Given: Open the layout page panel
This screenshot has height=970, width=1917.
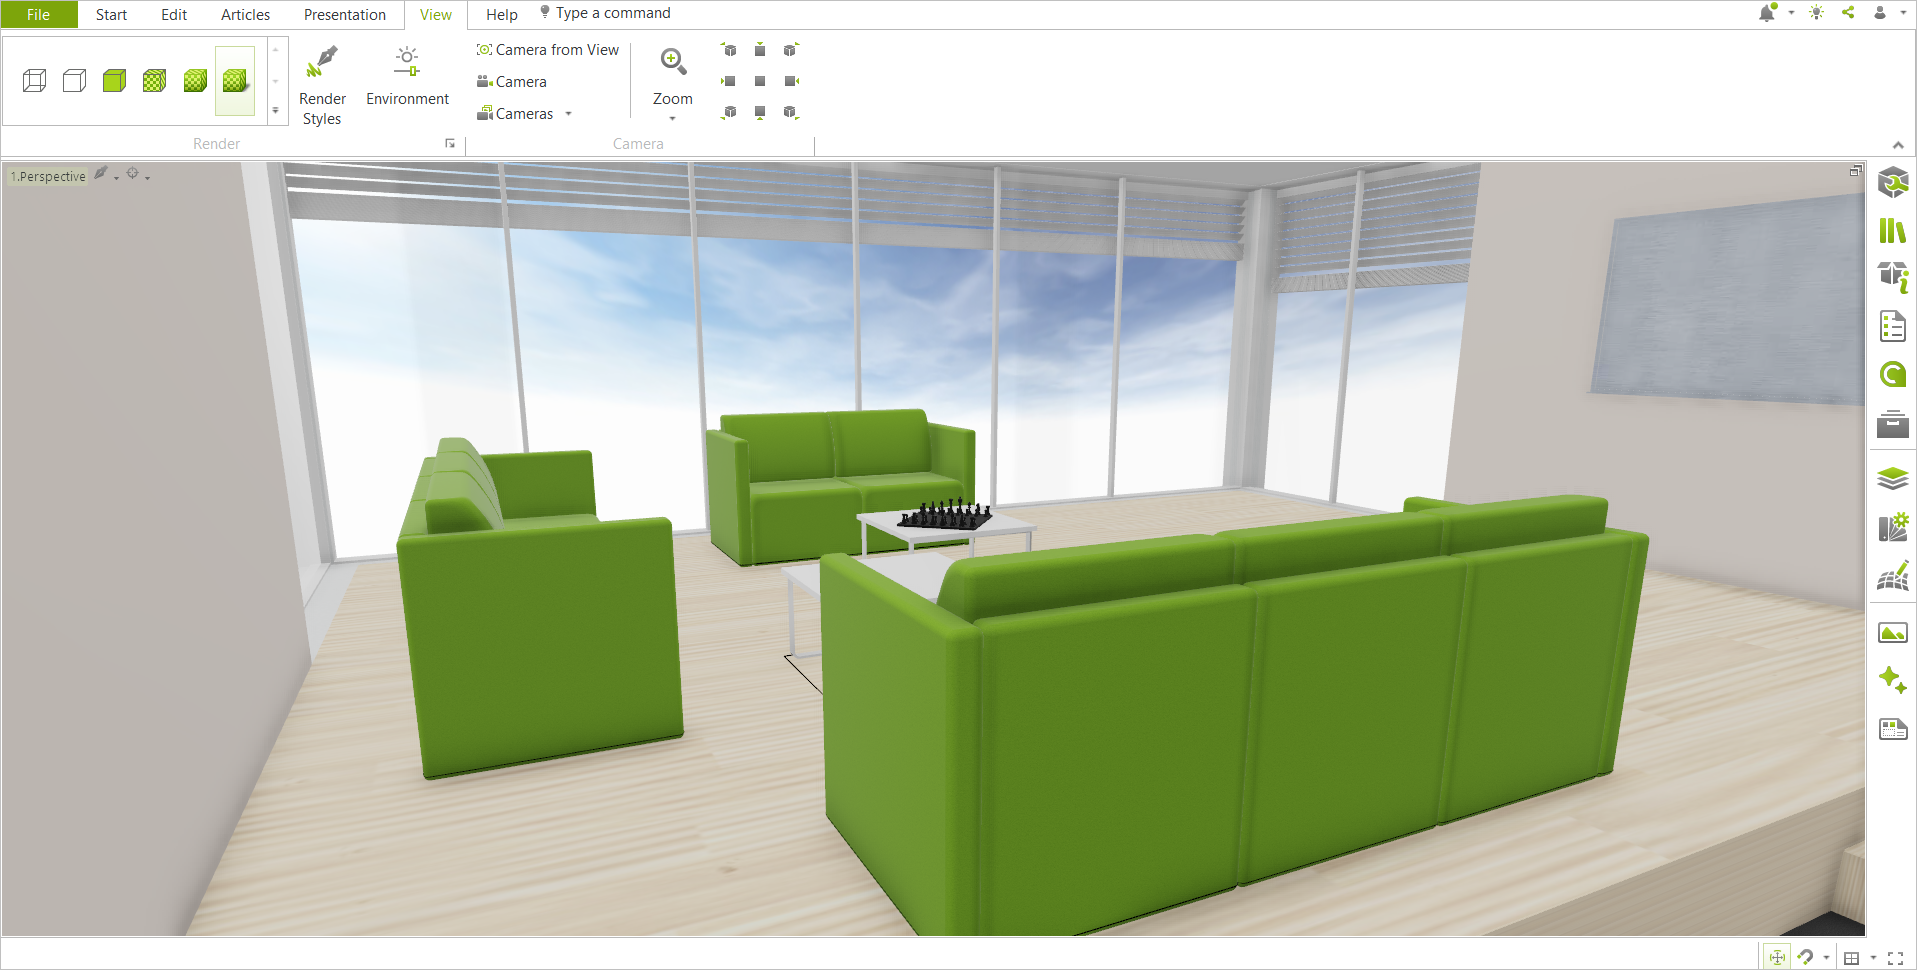Looking at the screenshot, I should coord(1893,729).
